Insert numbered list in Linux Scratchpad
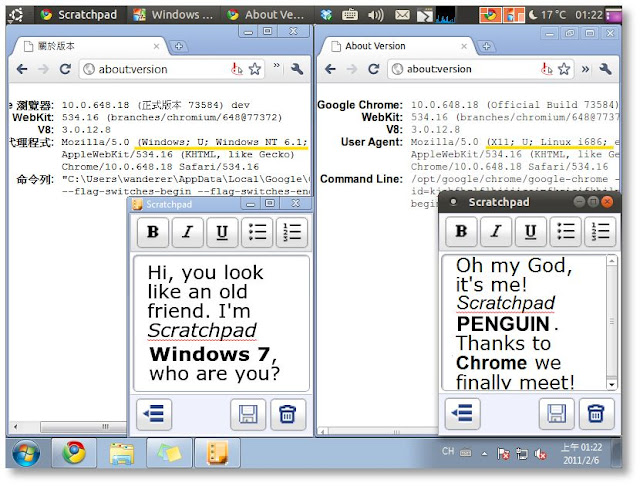Screen dimensions: 640x486 (600, 231)
